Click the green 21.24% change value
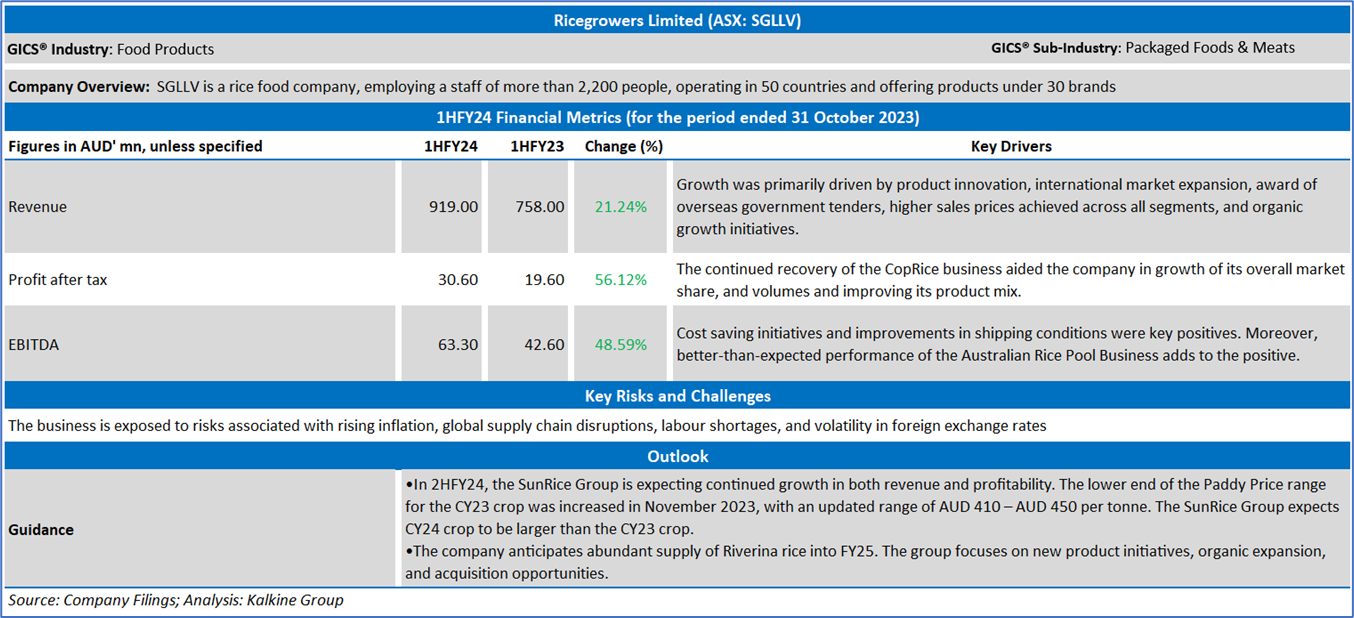 (621, 207)
